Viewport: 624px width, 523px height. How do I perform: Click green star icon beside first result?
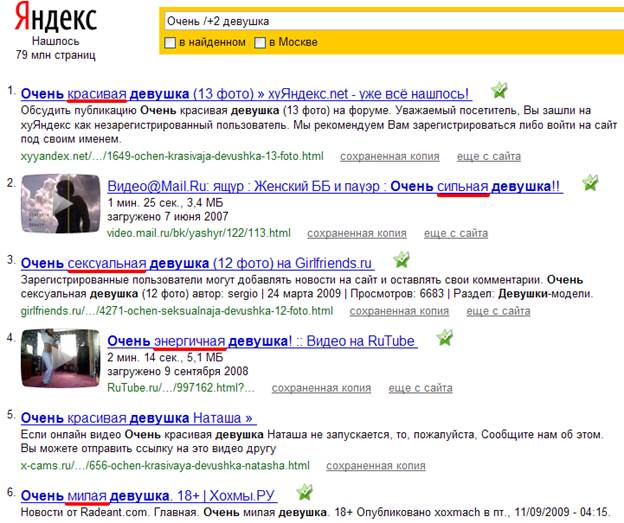coord(496,89)
